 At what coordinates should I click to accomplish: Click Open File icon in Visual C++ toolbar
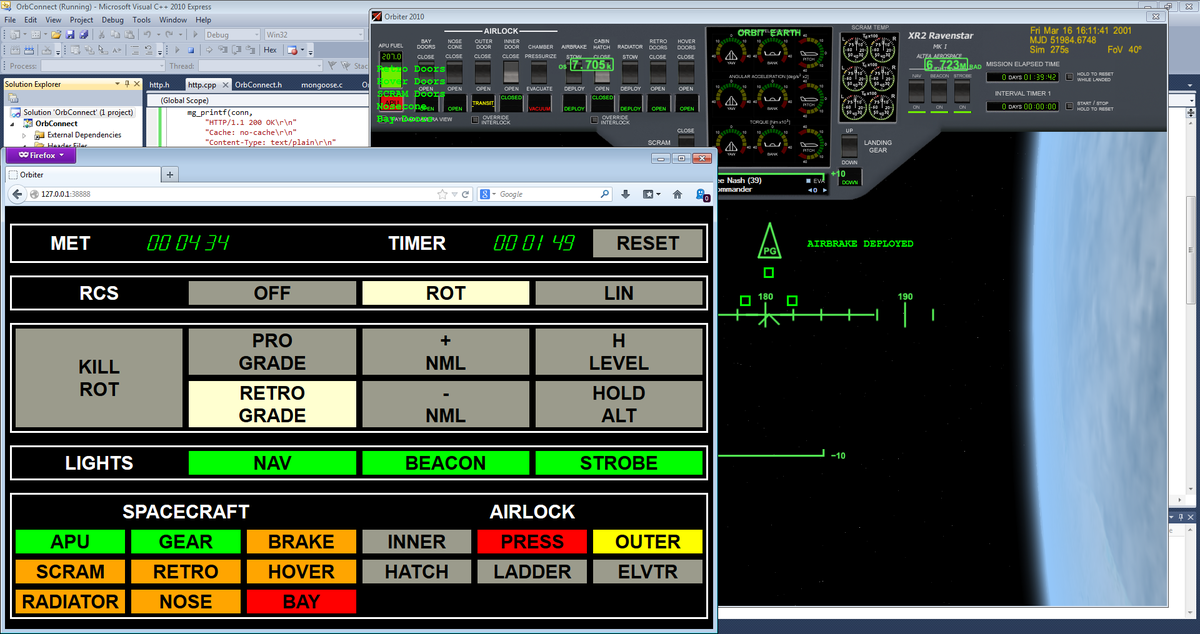click(x=55, y=35)
